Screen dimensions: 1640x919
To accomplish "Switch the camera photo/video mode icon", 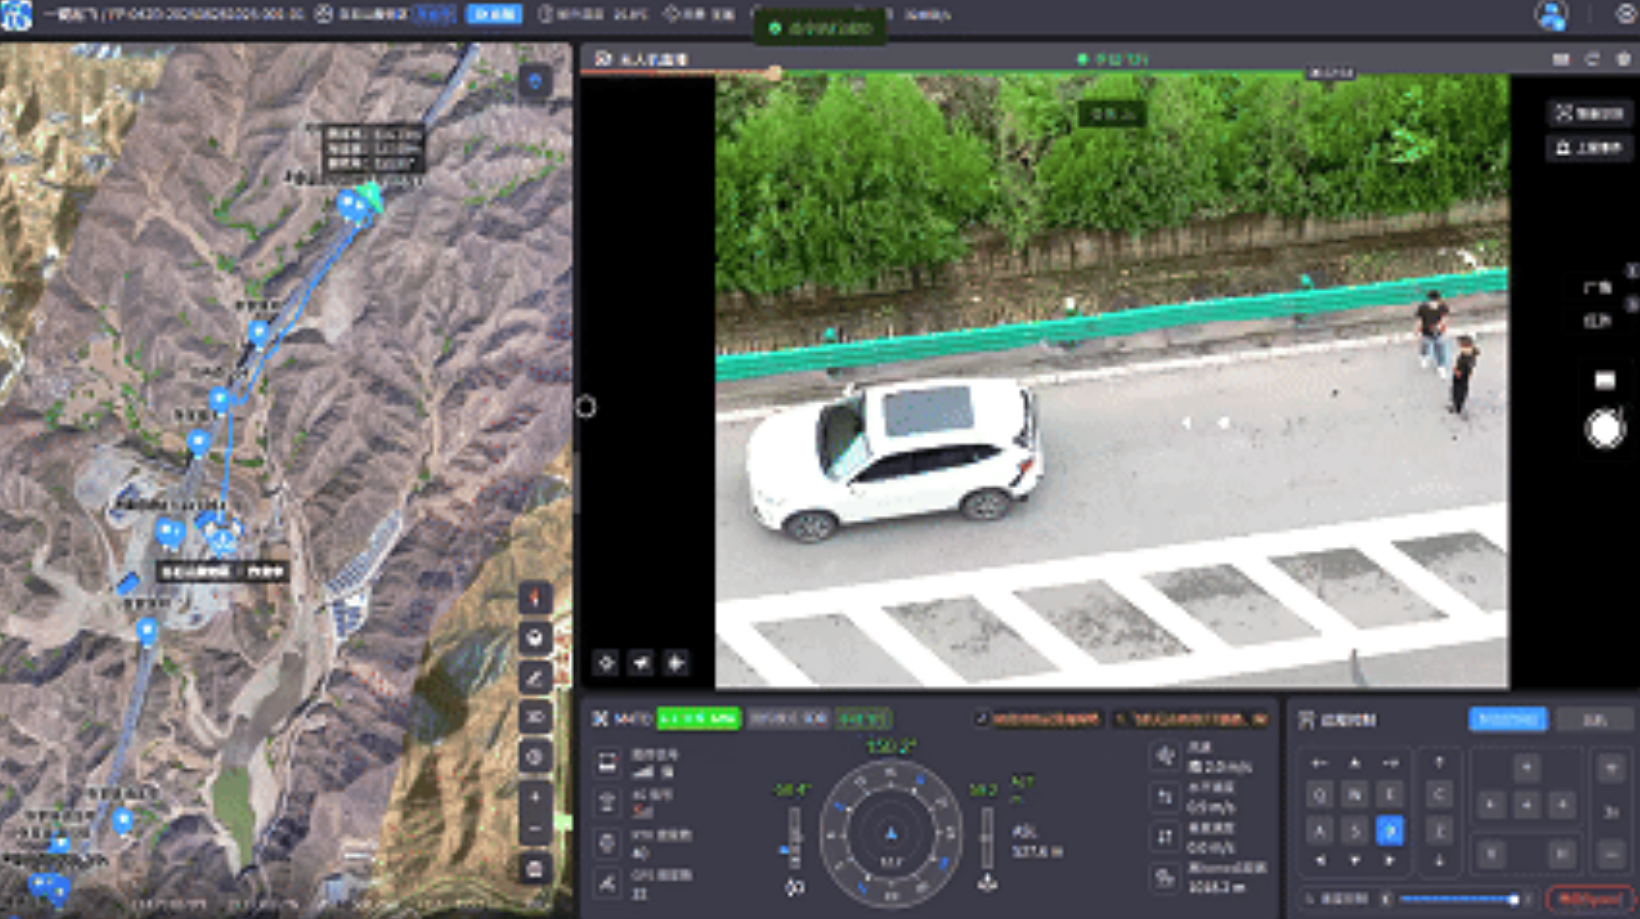I will pyautogui.click(x=1604, y=380).
